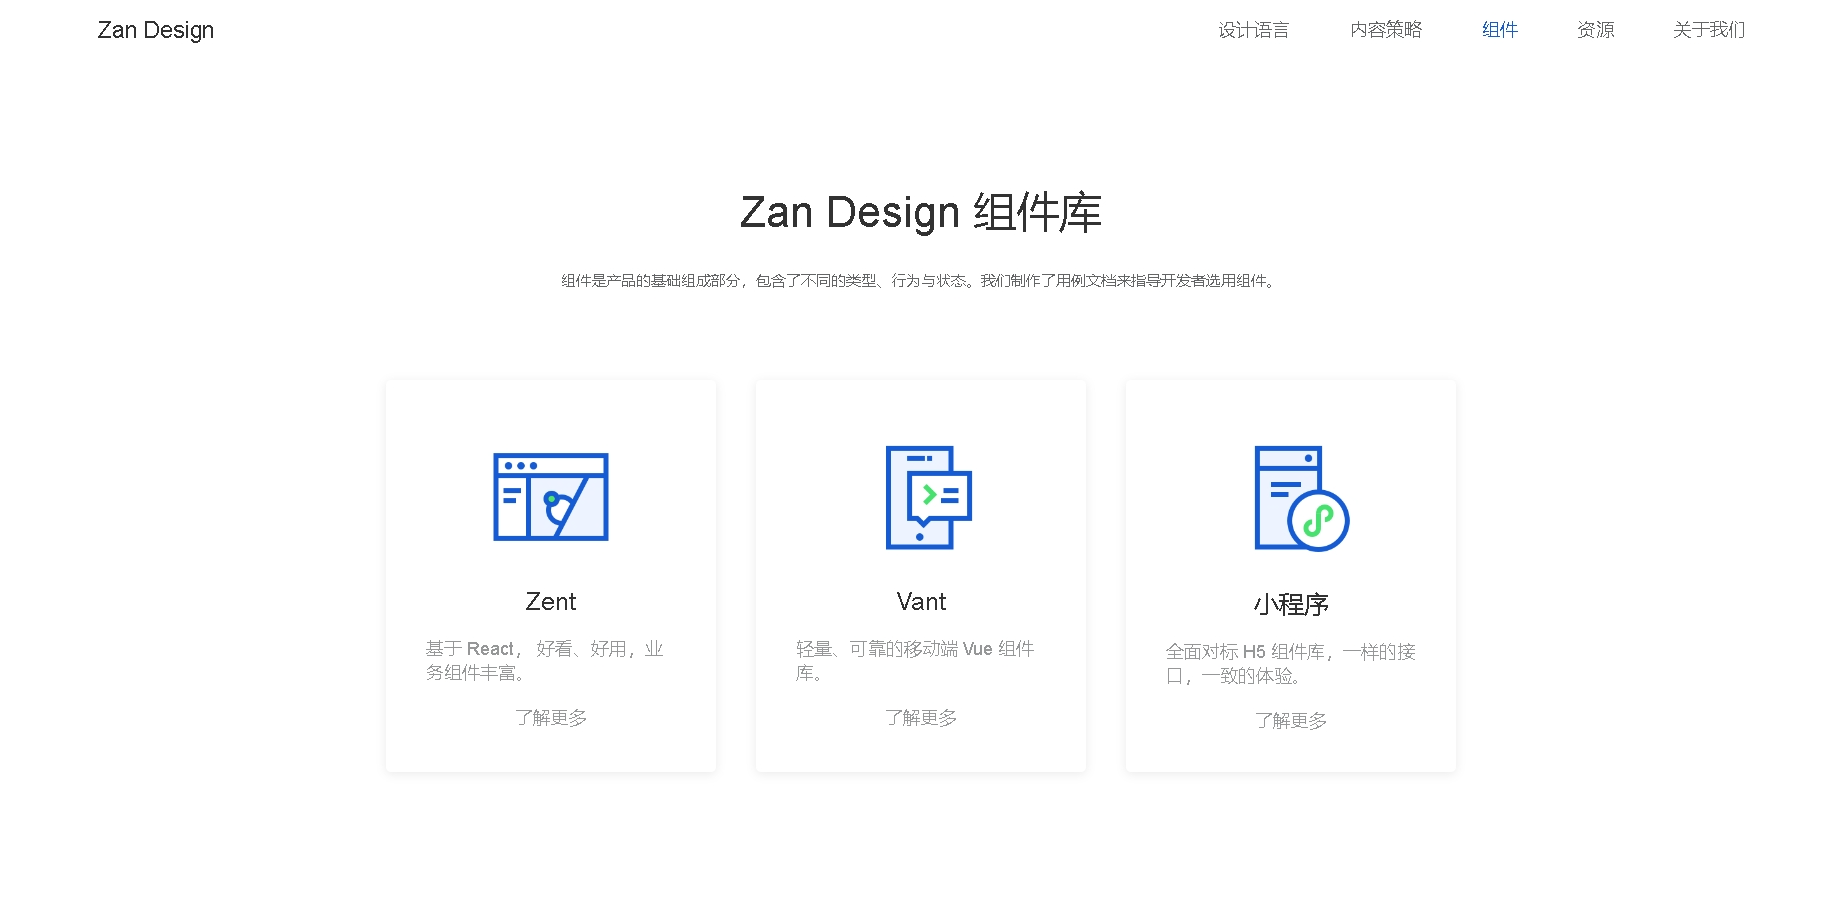Click the description 全面对标 H5 组件库
Image resolution: width=1837 pixels, height=905 pixels.
(x=1291, y=664)
